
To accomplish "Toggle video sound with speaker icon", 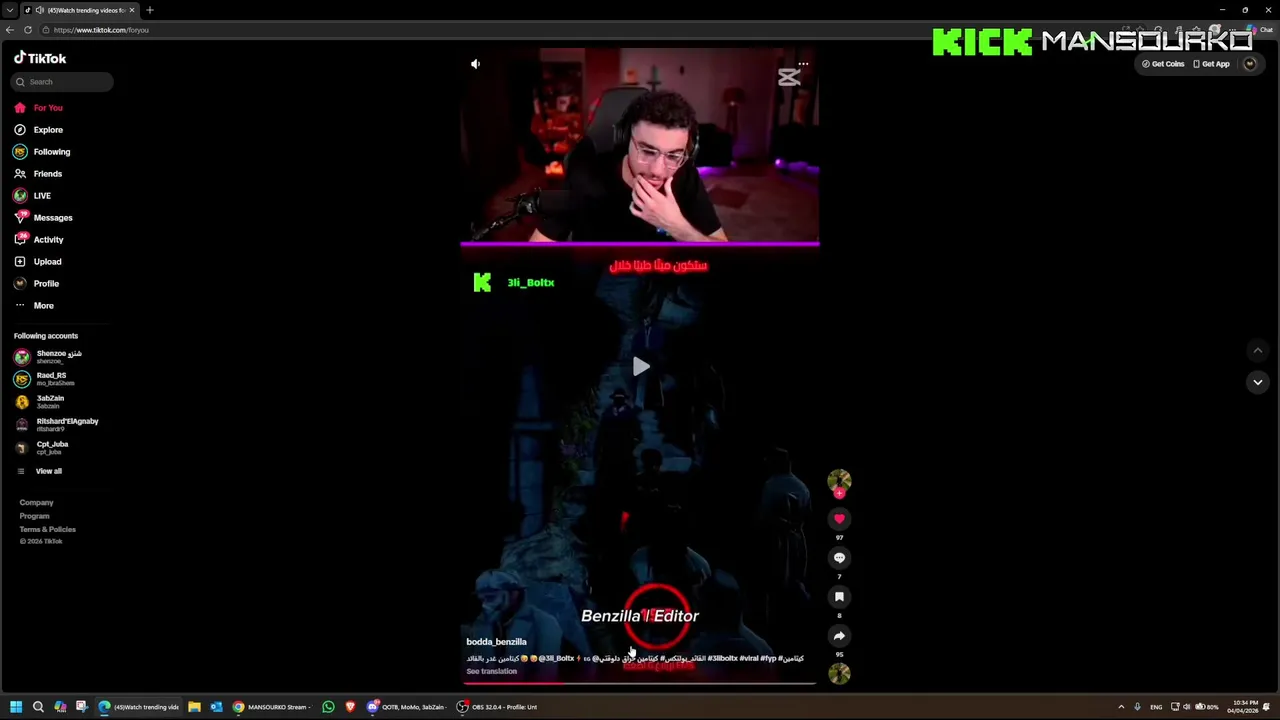I will 476,64.
